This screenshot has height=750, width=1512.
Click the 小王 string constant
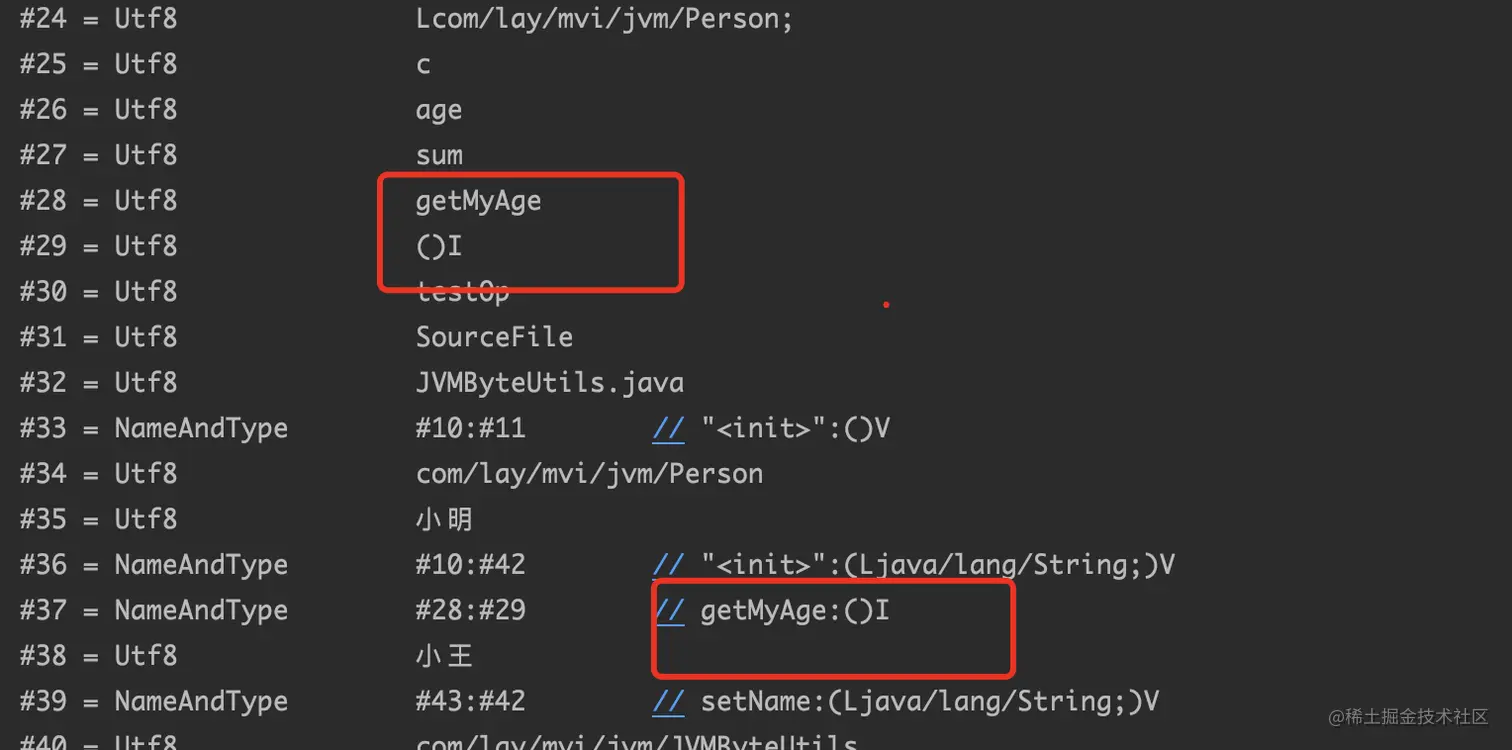click(444, 656)
